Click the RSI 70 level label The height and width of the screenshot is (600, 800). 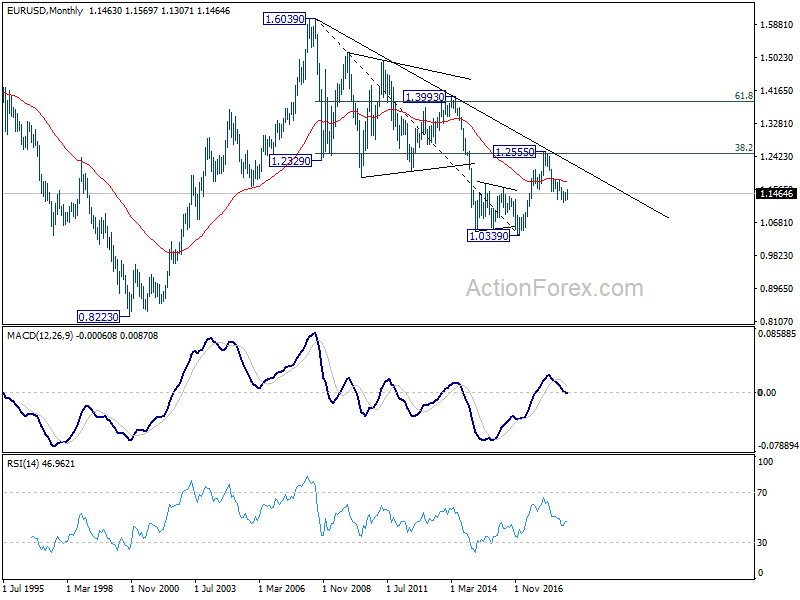[762, 493]
